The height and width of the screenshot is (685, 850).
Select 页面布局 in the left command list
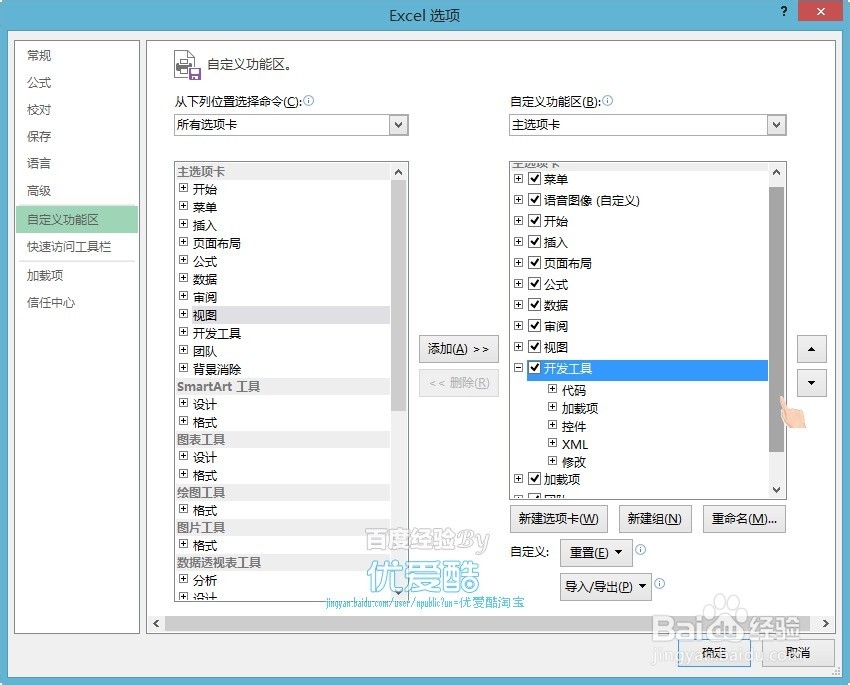[217, 243]
